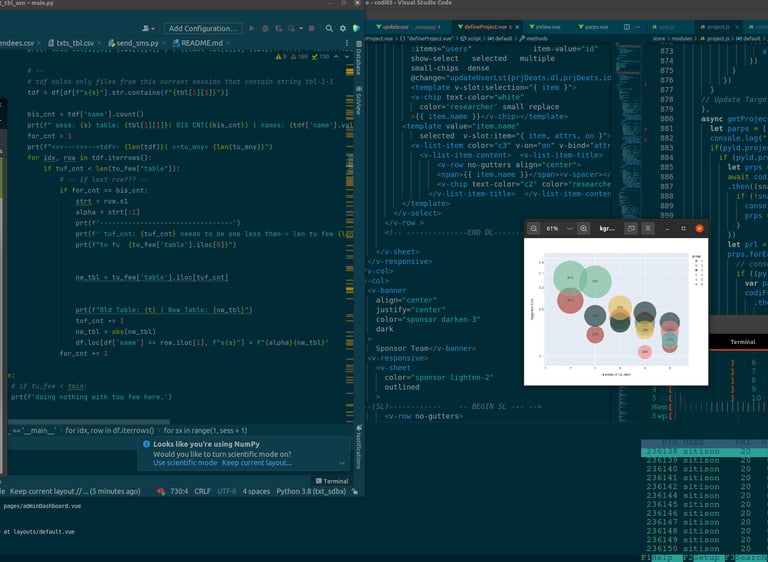
Task: Click the image viewer gallery/copy icon
Action: [631, 228]
